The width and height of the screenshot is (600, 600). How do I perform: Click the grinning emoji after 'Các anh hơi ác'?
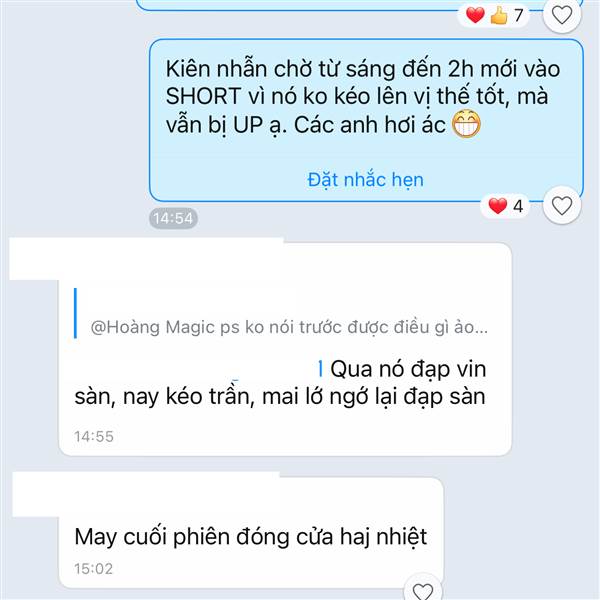point(466,124)
